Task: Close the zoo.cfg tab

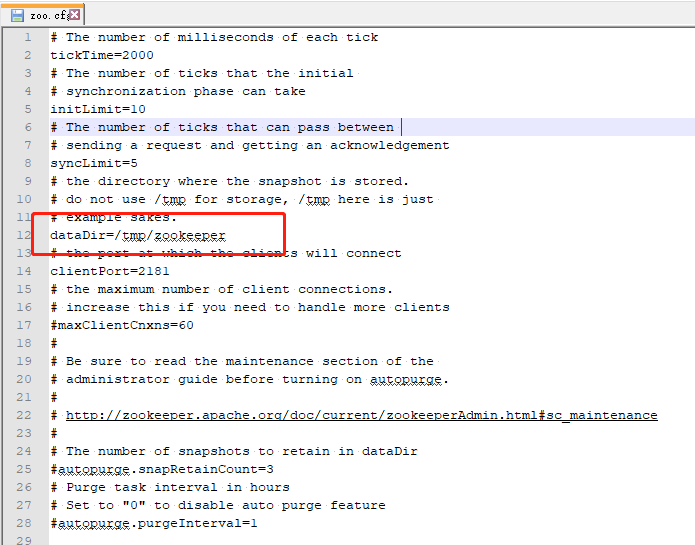Action: (75, 15)
